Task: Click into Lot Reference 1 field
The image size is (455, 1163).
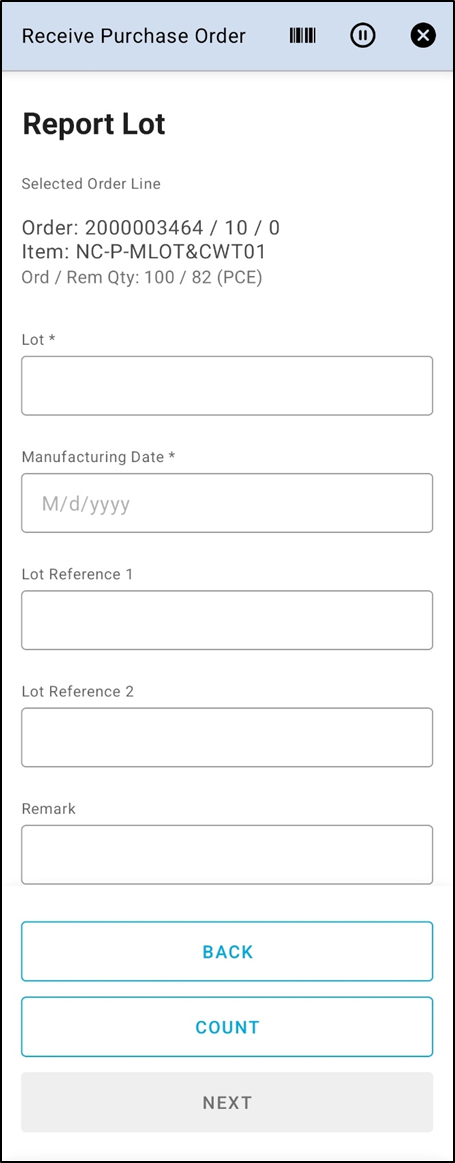Action: point(227,620)
